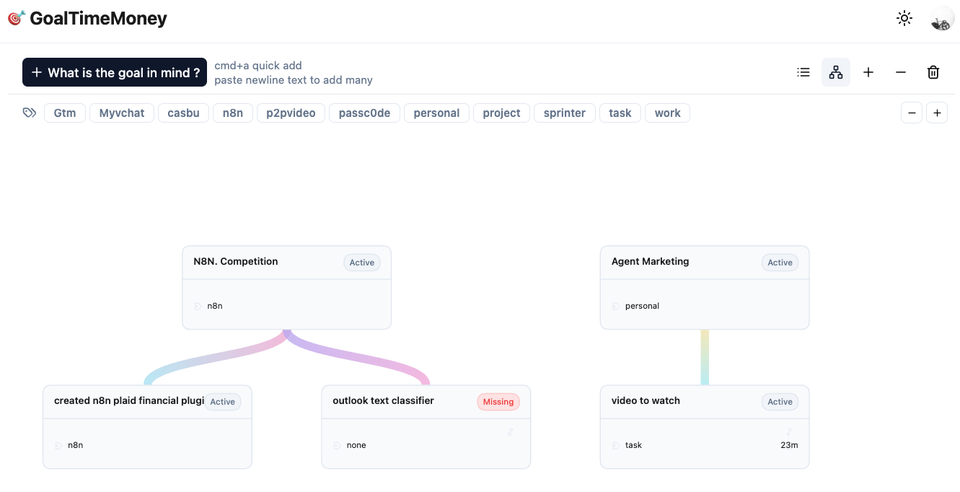This screenshot has width=960, height=492.
Task: Filter by the project tag
Action: tap(501, 113)
